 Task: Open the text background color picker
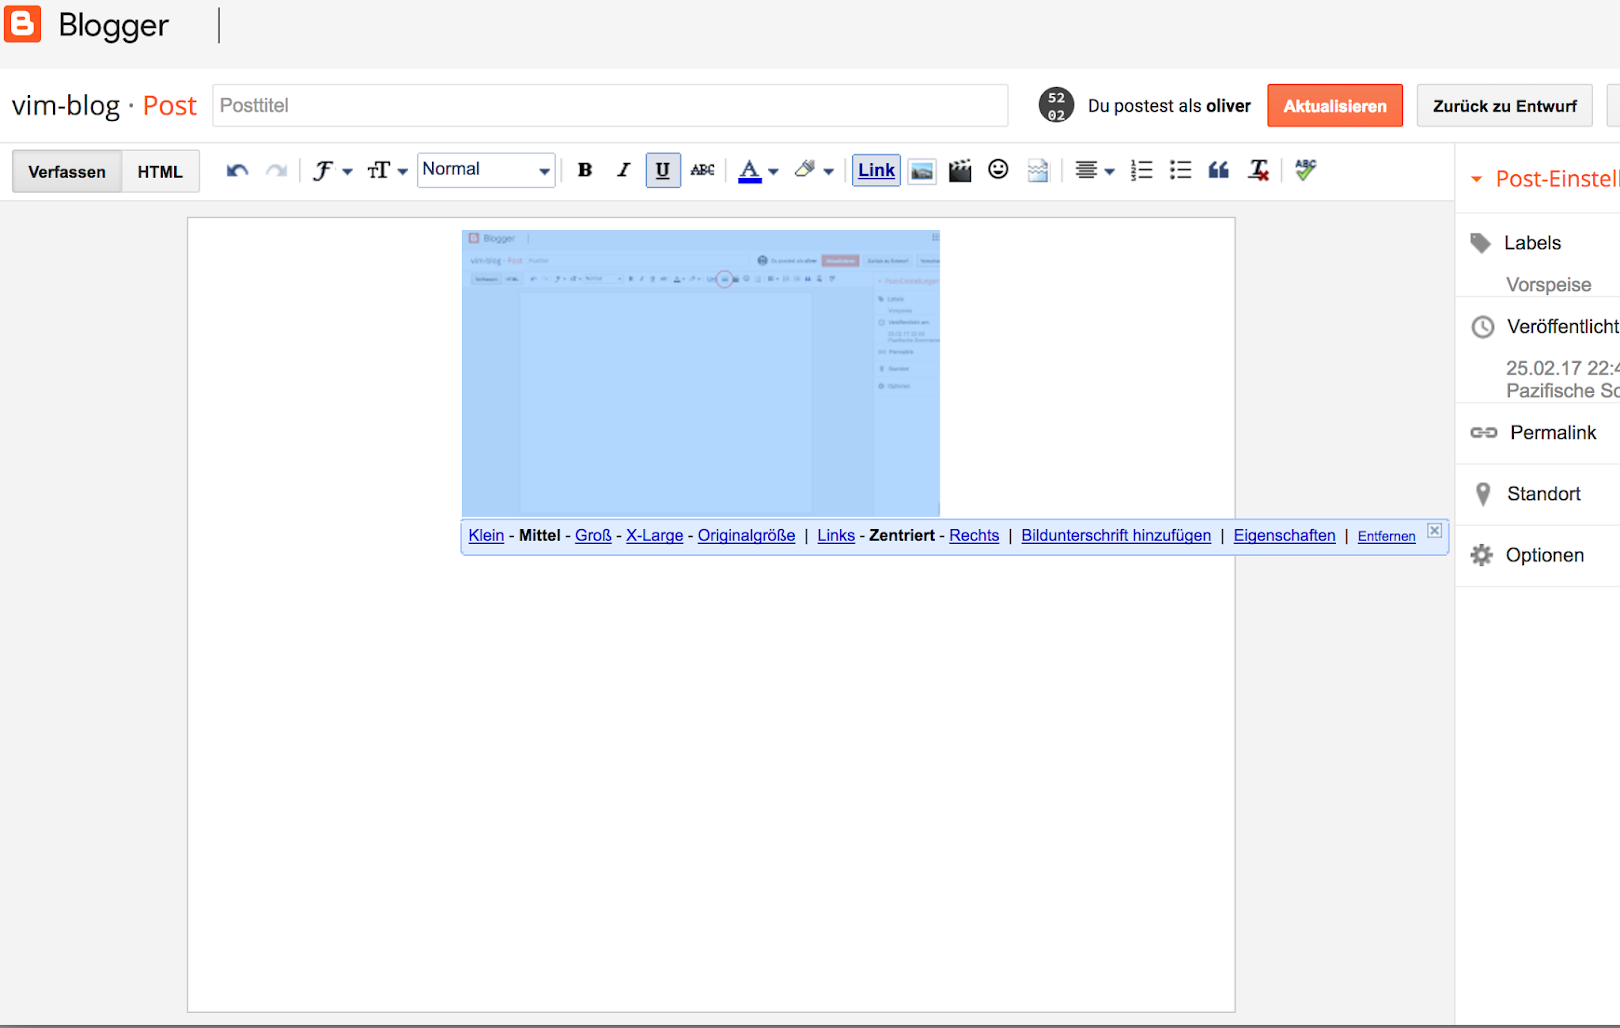814,171
